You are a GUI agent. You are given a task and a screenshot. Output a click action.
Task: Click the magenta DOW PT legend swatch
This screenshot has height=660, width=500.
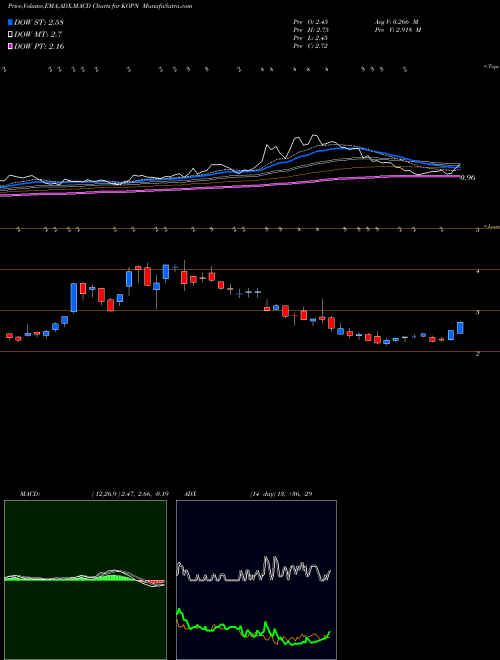[11, 47]
